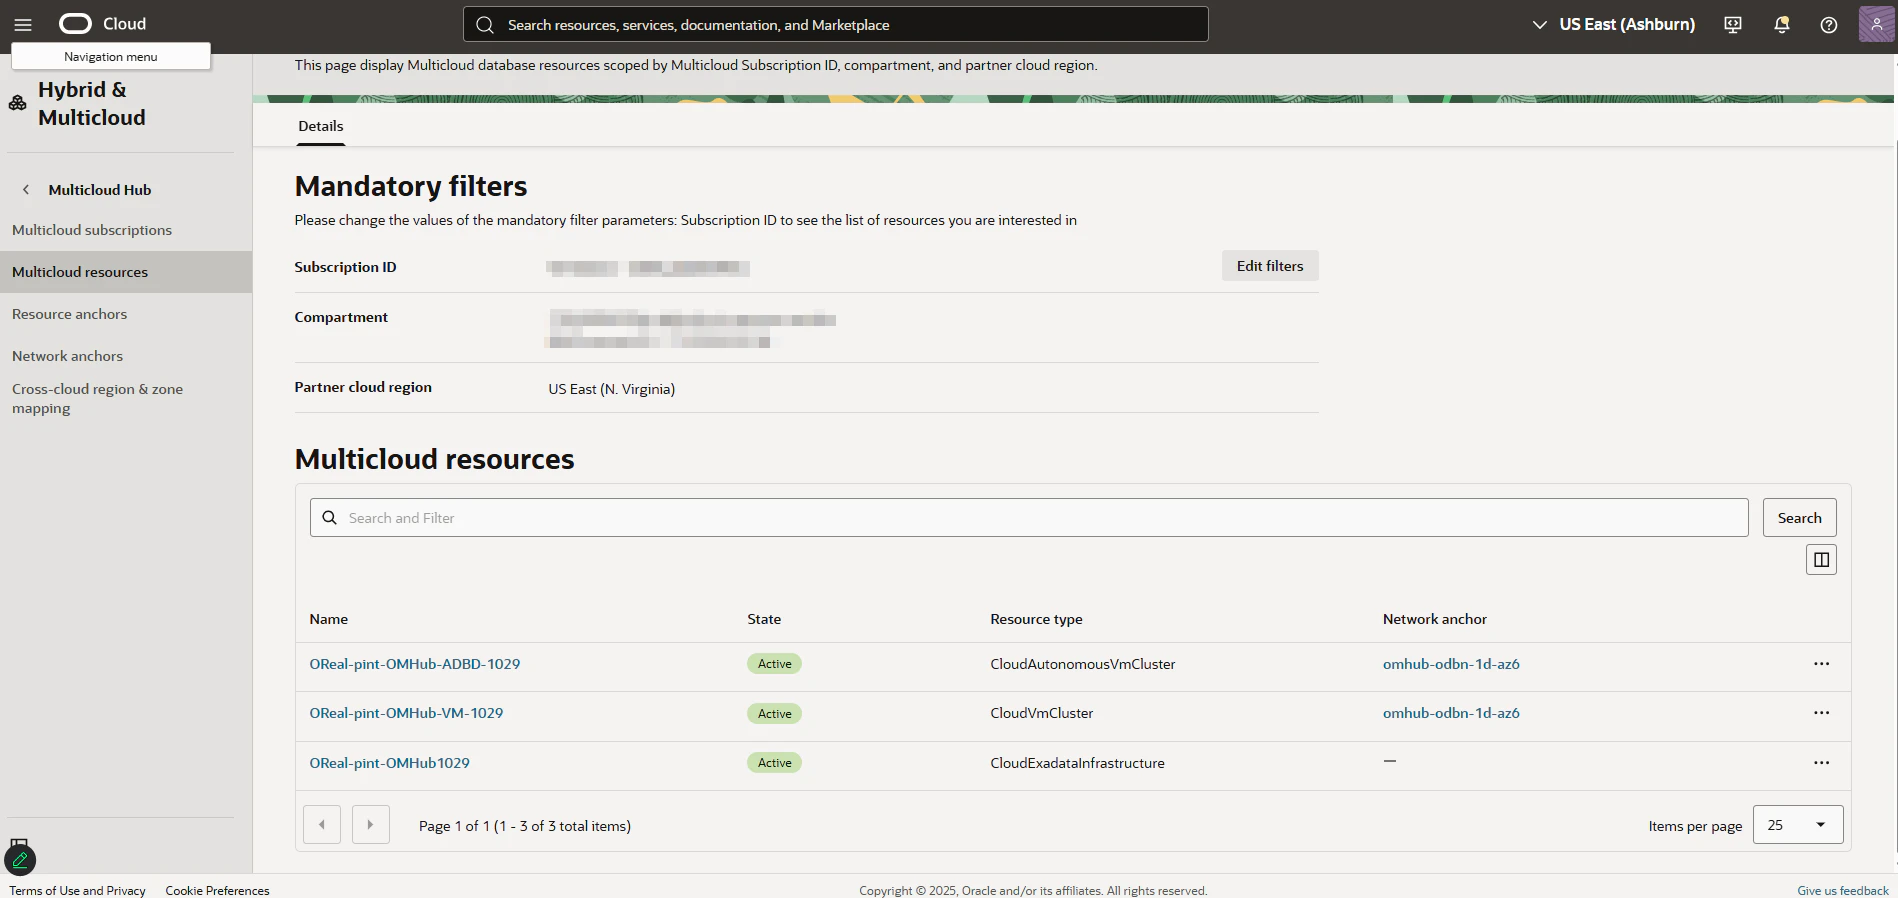Open column visibility settings icon
The image size is (1898, 898).
pyautogui.click(x=1821, y=560)
